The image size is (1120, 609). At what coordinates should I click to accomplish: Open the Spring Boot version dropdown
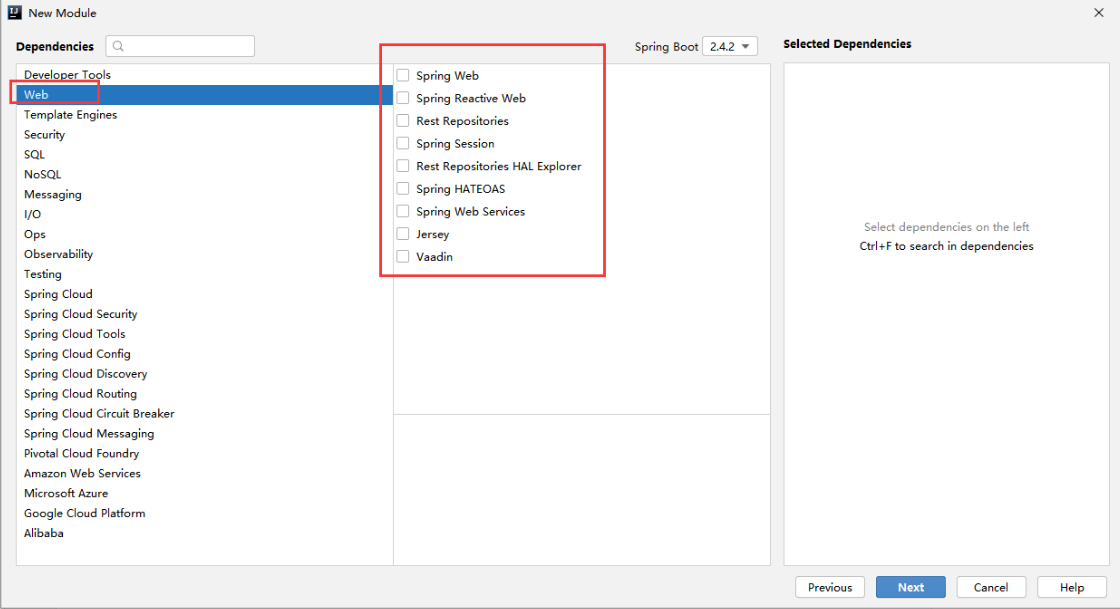729,46
